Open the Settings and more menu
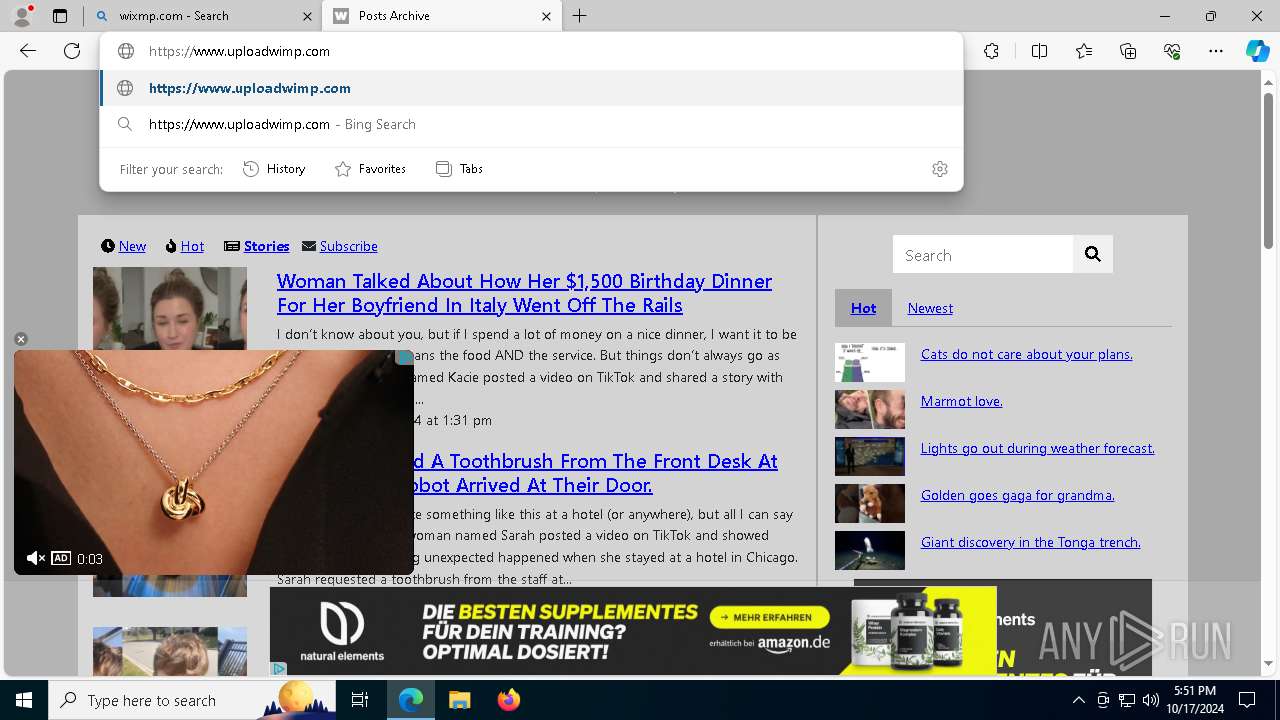The width and height of the screenshot is (1280, 720). pos(1216,51)
